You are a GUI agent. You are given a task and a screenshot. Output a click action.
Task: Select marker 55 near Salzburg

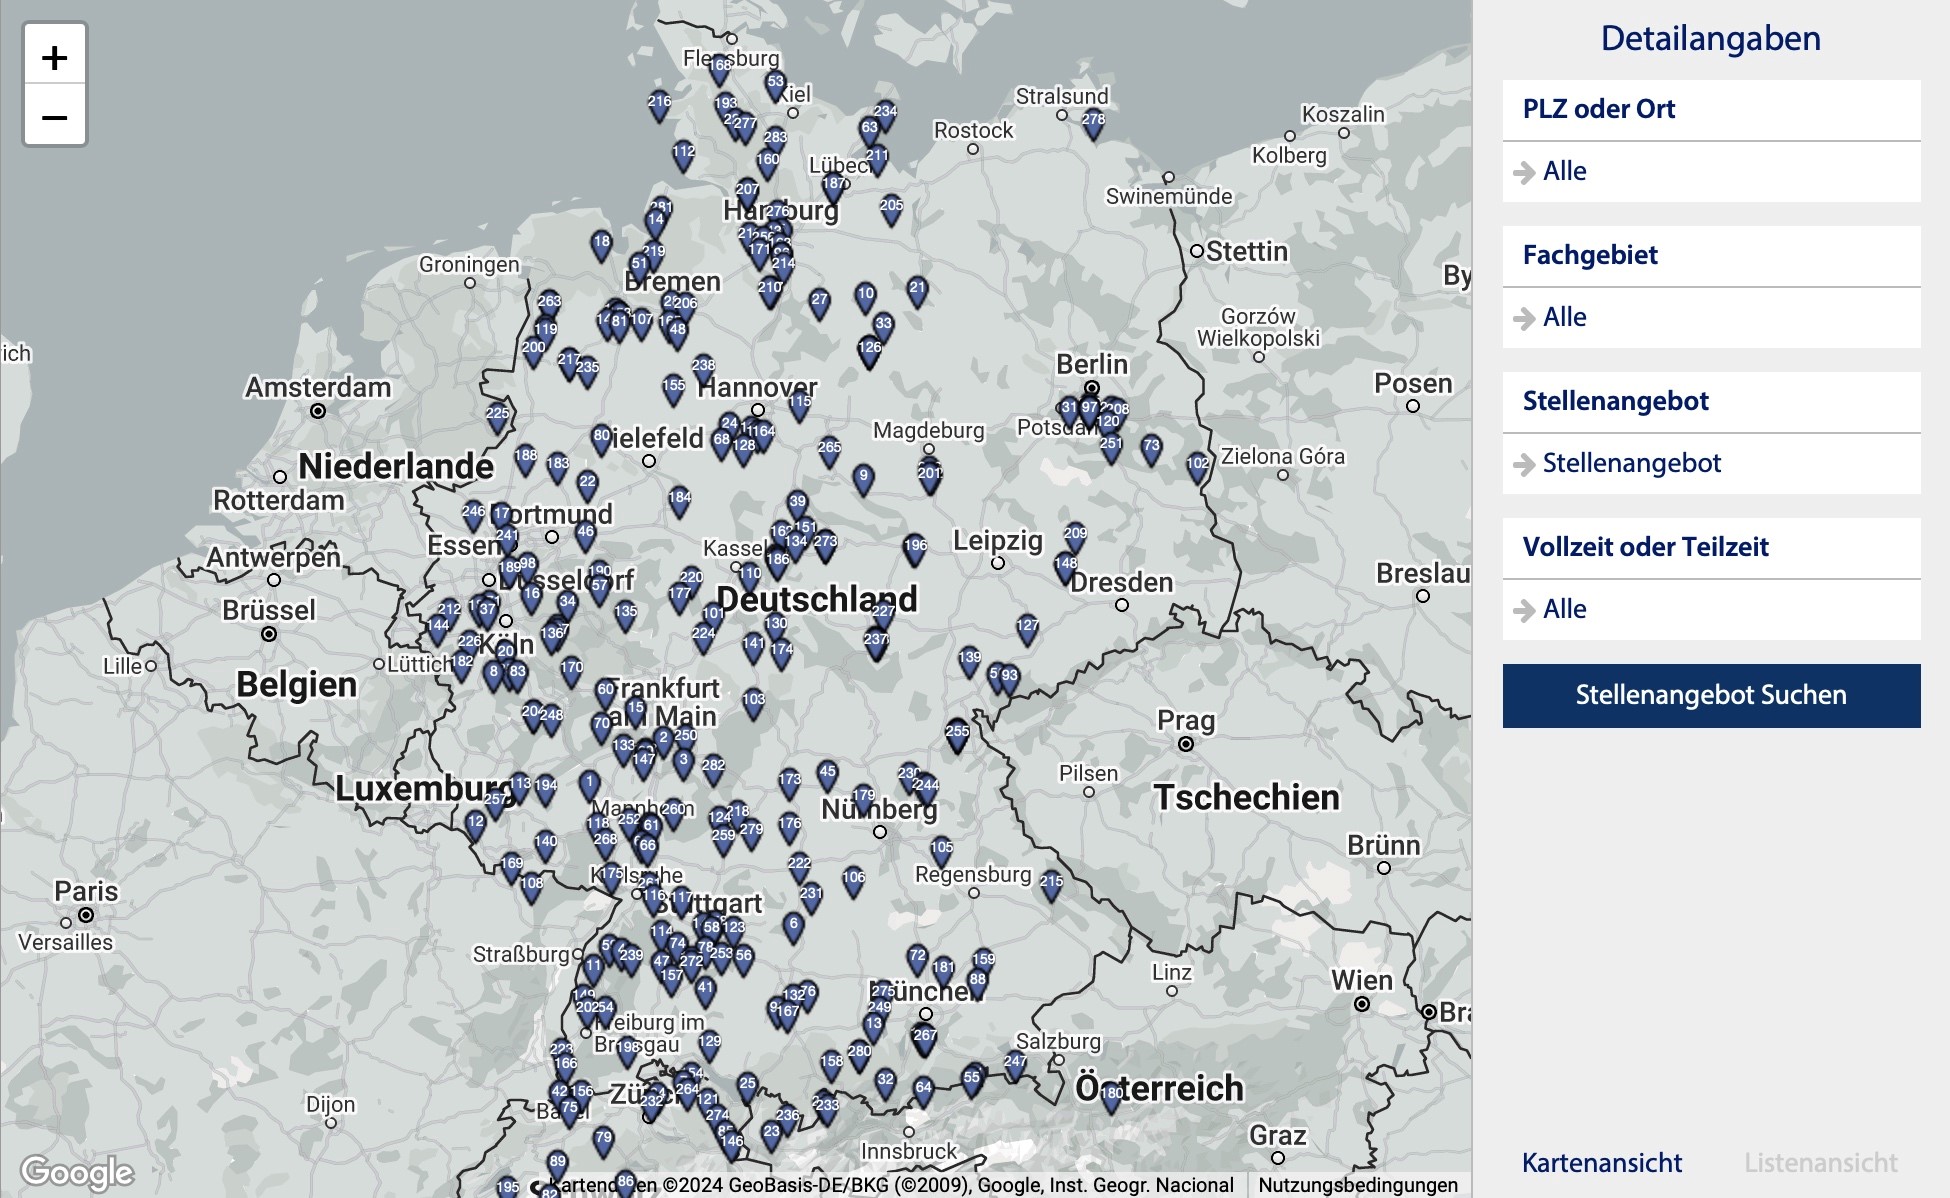[x=971, y=1078]
